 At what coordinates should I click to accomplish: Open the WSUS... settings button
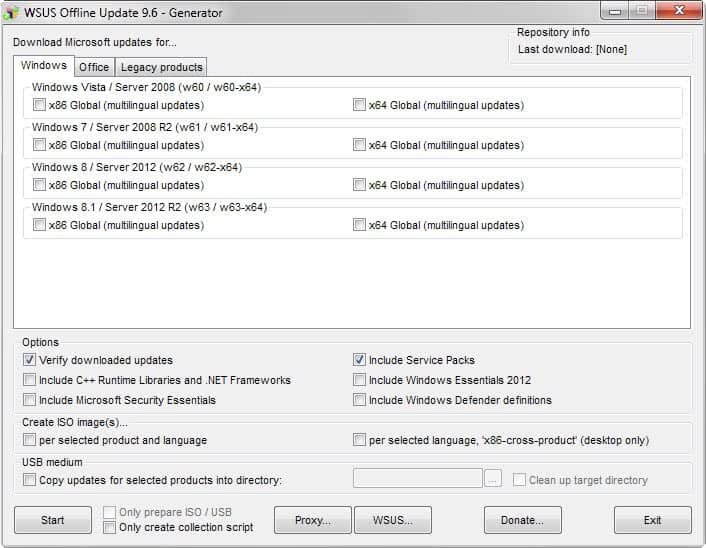pyautogui.click(x=393, y=520)
